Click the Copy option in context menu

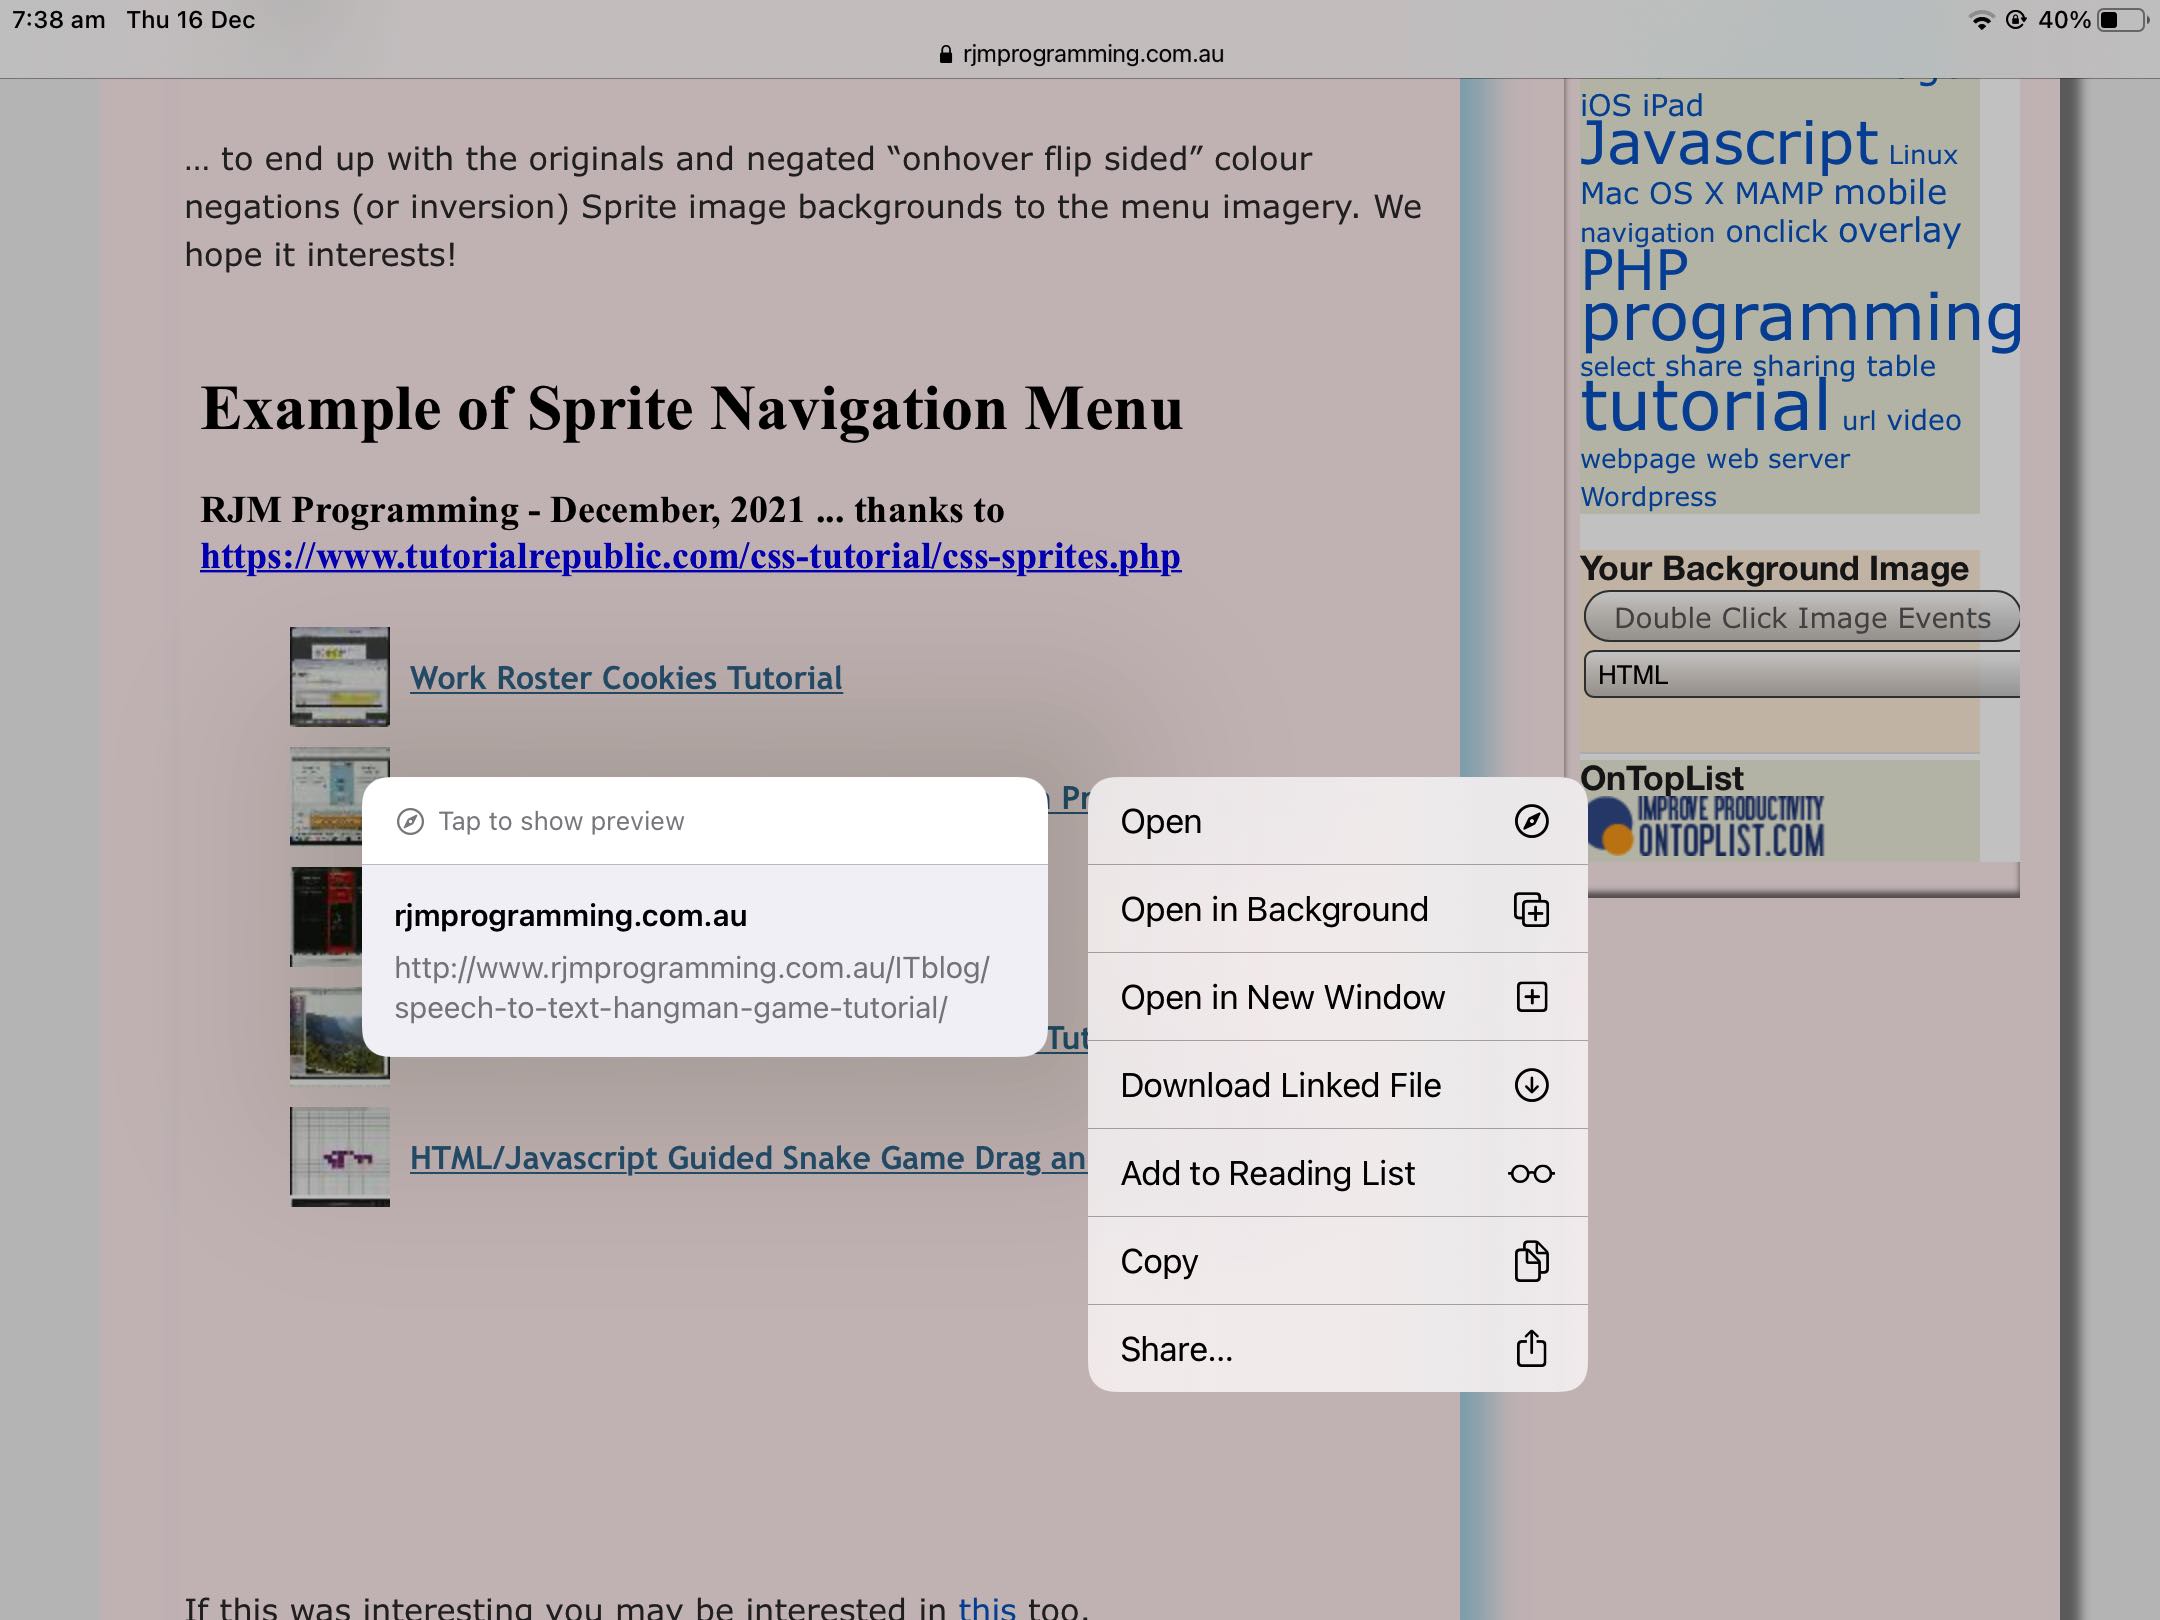click(1337, 1261)
